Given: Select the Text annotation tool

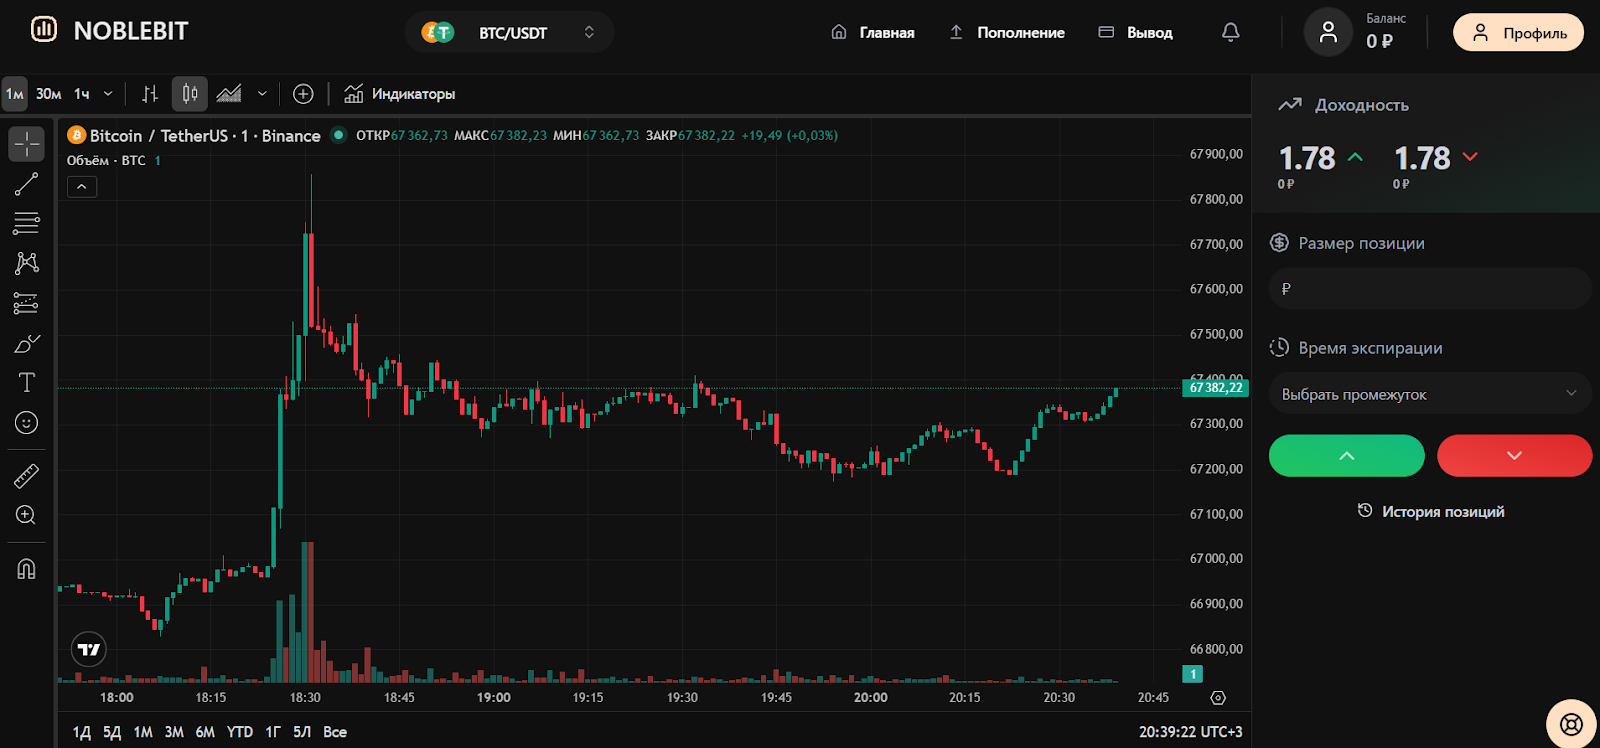Looking at the screenshot, I should pos(27,383).
